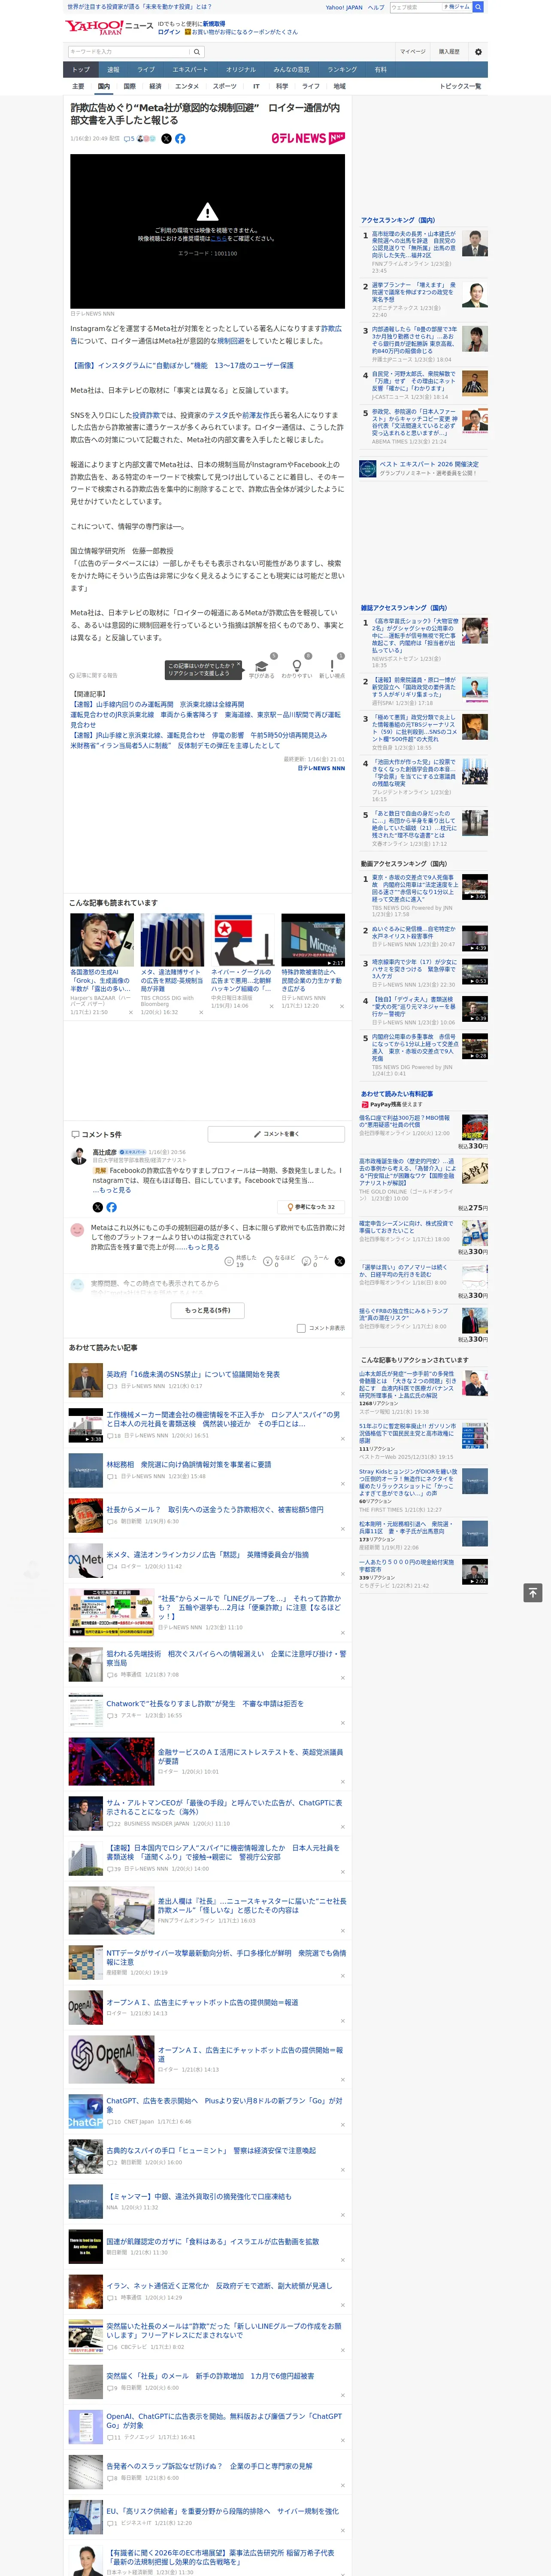Viewport: 551px width, 2576px height.
Task: Share the article on X
Action: pyautogui.click(x=166, y=139)
